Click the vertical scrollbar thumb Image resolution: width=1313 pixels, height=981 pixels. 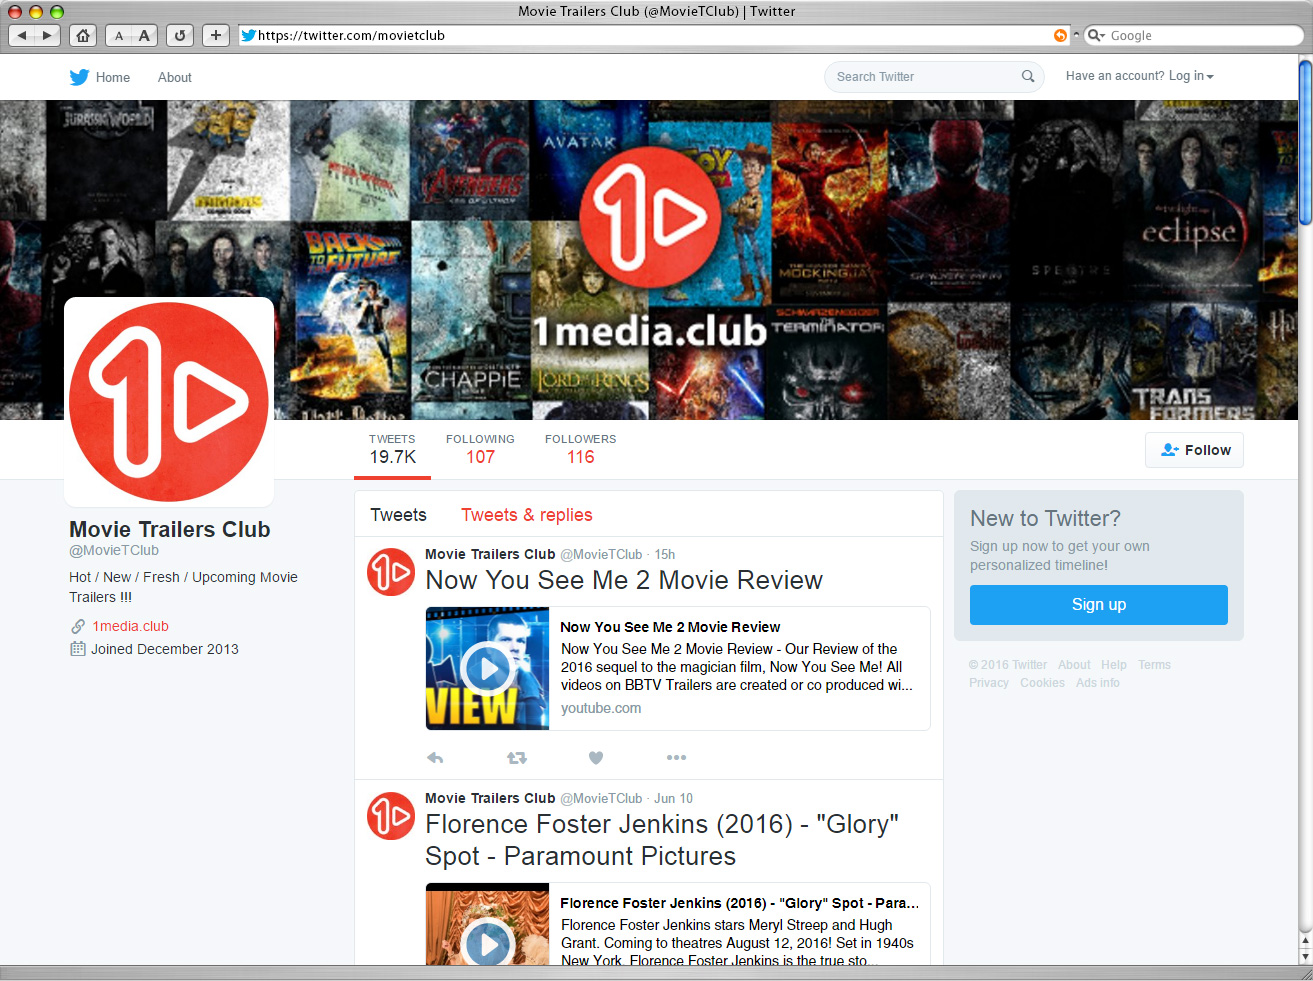(x=1305, y=142)
